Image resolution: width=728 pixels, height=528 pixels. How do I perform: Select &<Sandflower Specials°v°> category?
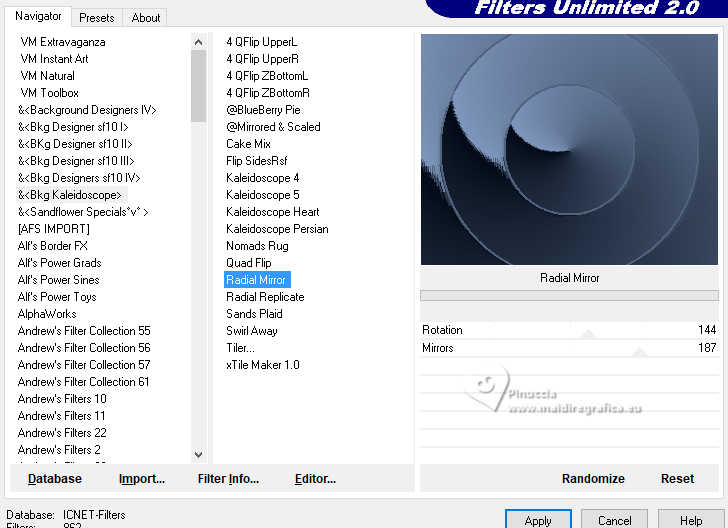point(83,212)
